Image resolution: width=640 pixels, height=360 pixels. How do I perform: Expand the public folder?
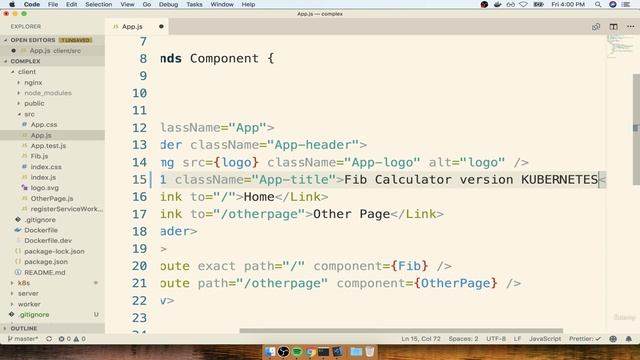34,104
